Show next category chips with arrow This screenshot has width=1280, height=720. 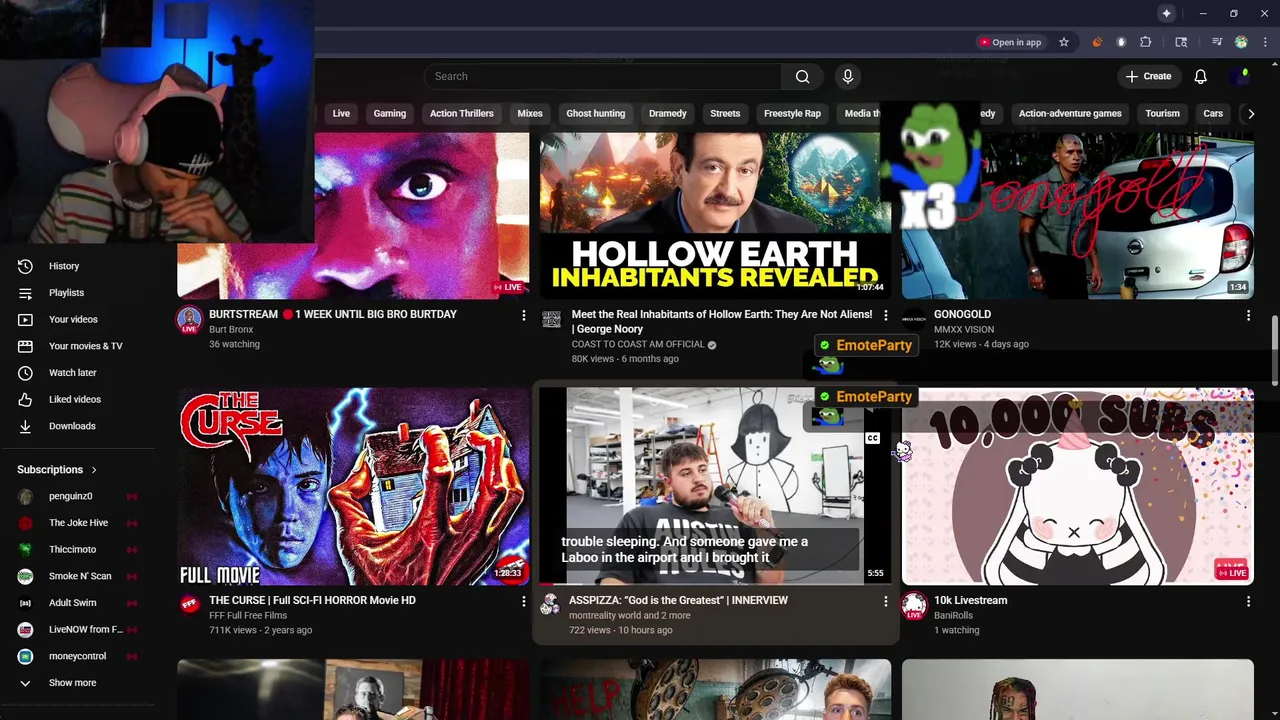pyautogui.click(x=1250, y=114)
